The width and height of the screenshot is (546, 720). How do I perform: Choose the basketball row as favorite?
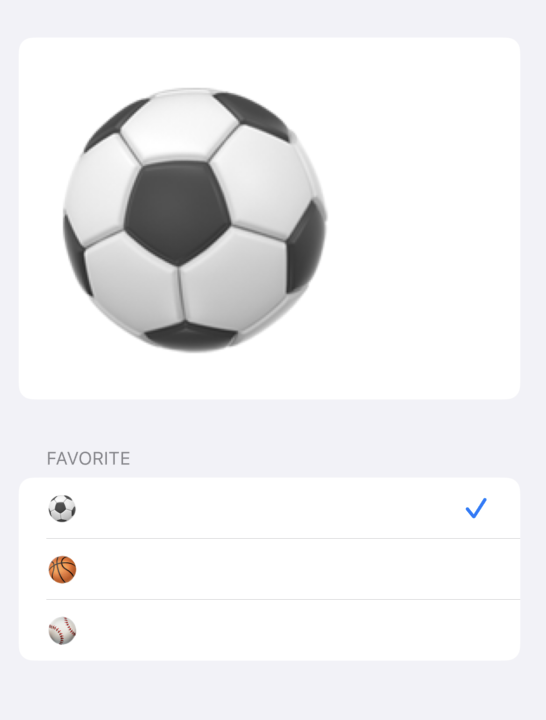(x=269, y=569)
